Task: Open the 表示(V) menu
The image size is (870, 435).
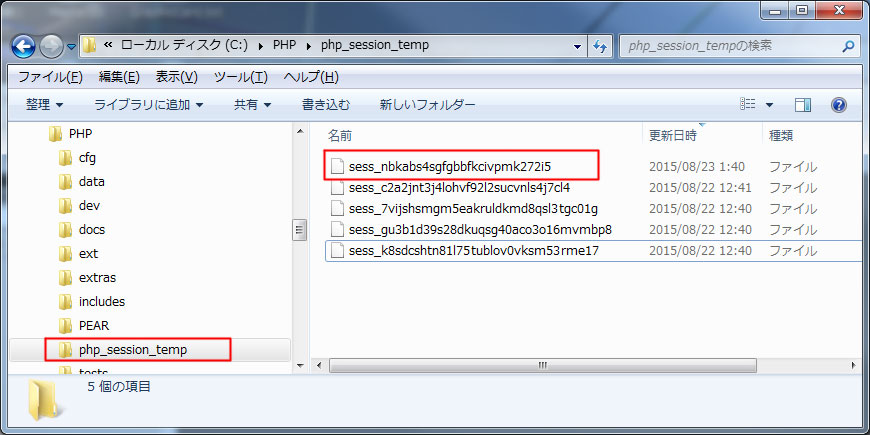Action: click(x=176, y=77)
